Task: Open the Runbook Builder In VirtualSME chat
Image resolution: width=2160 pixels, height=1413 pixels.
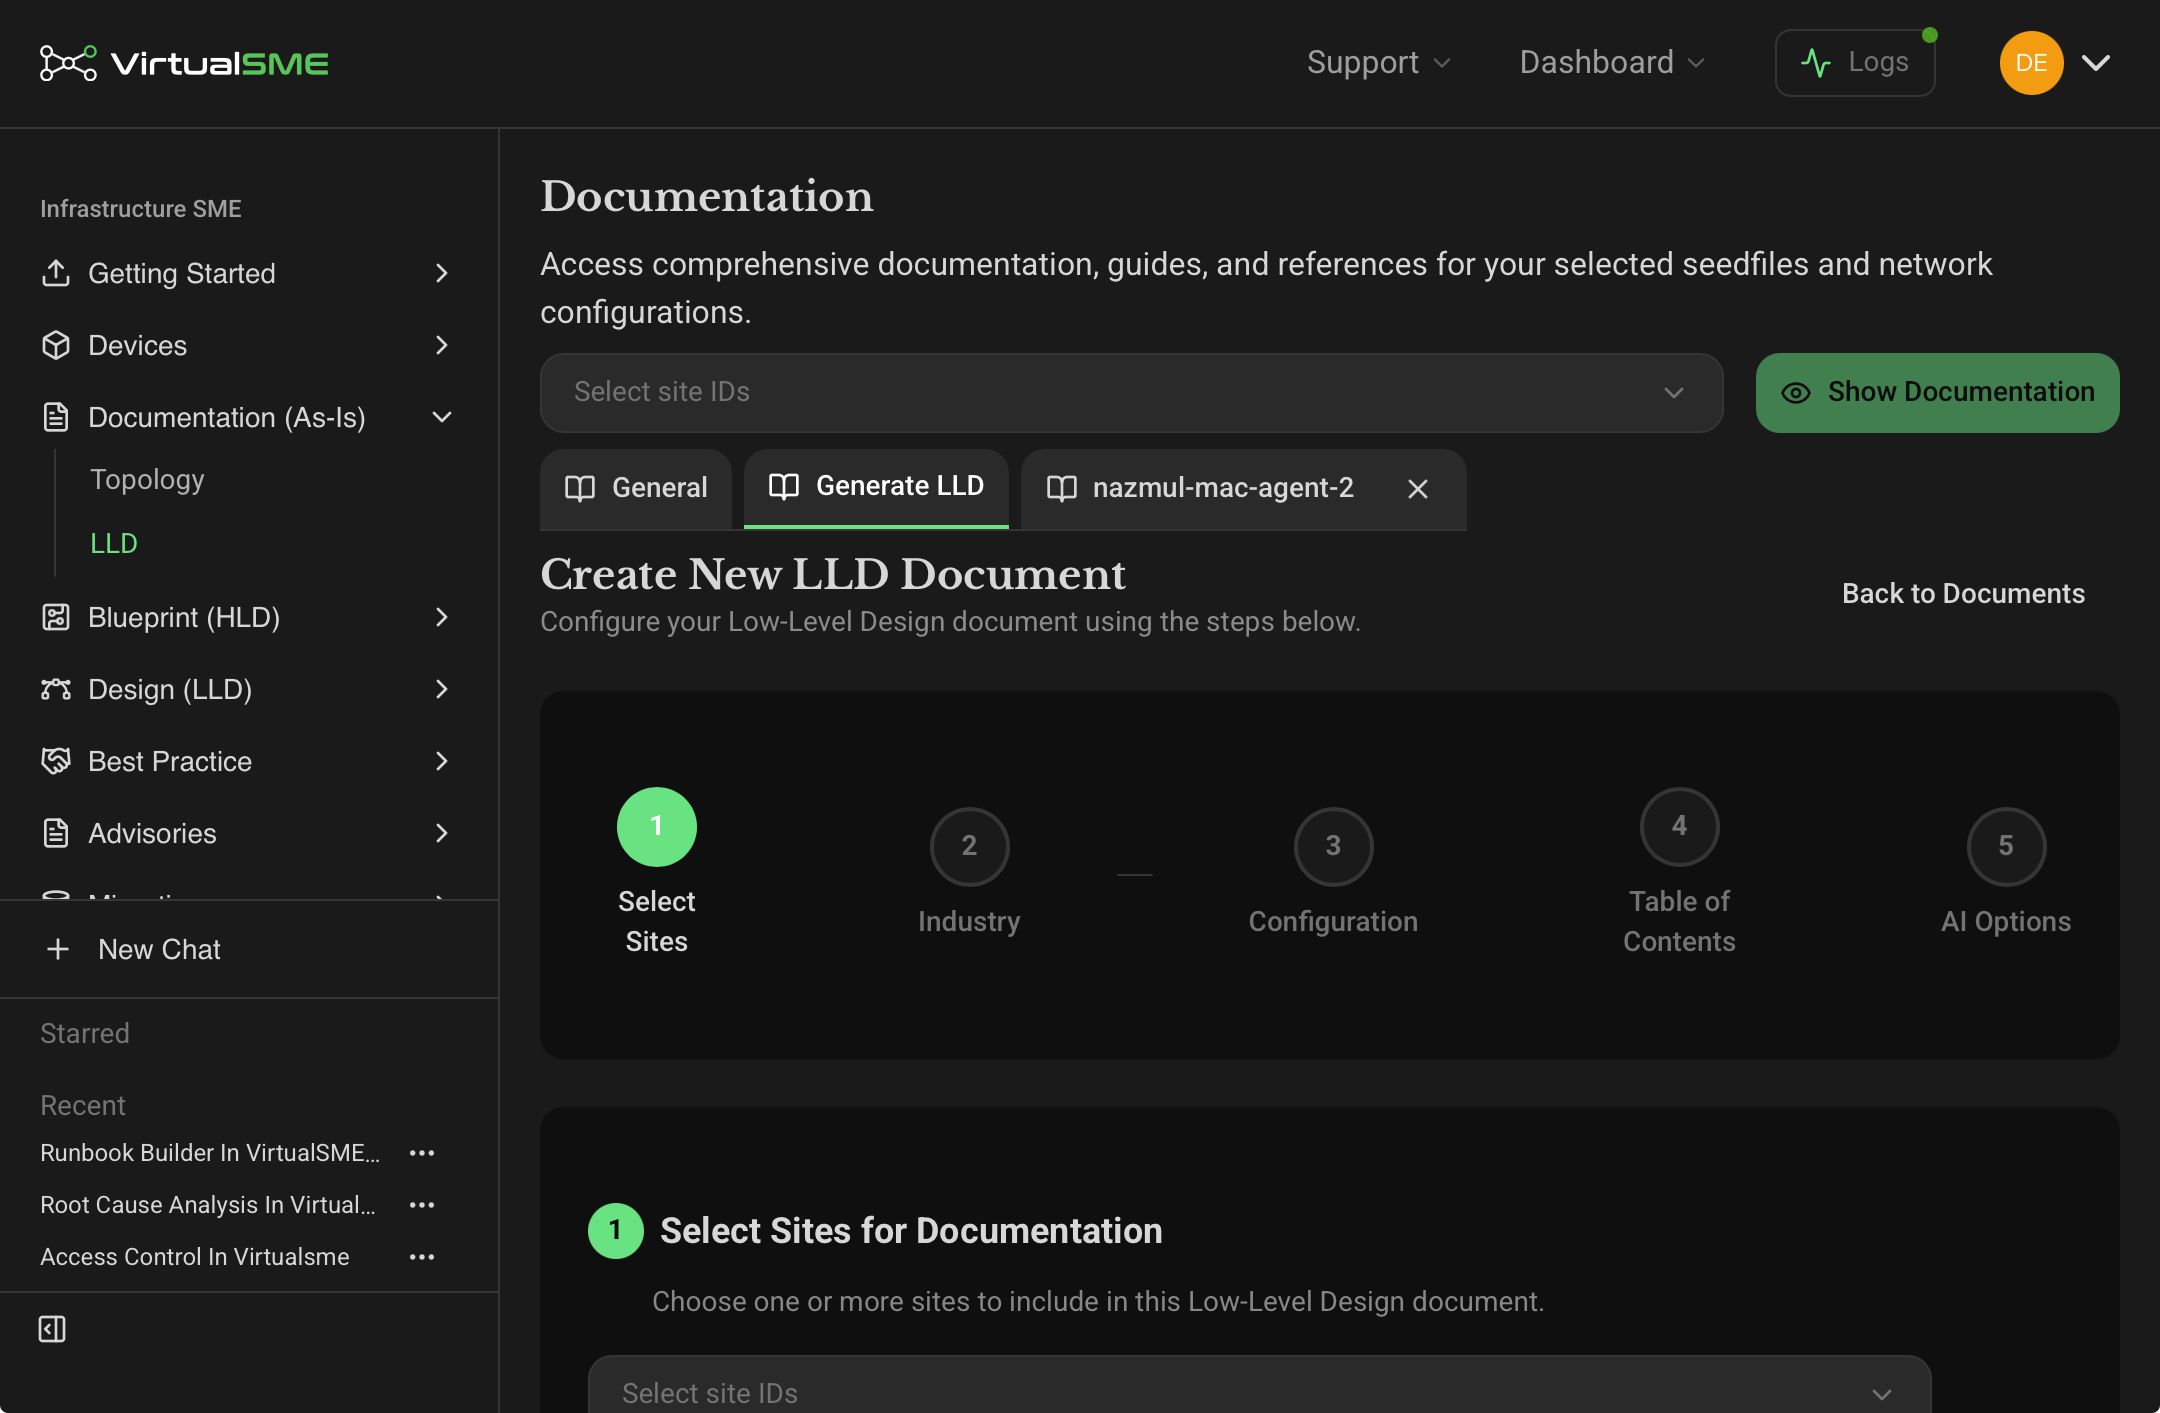Action: tap(210, 1153)
